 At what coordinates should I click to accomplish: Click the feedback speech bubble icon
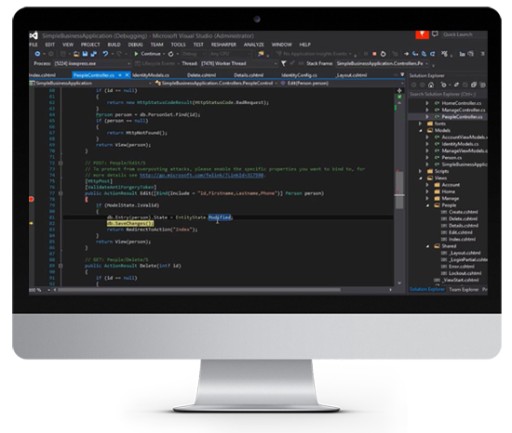(x=435, y=34)
